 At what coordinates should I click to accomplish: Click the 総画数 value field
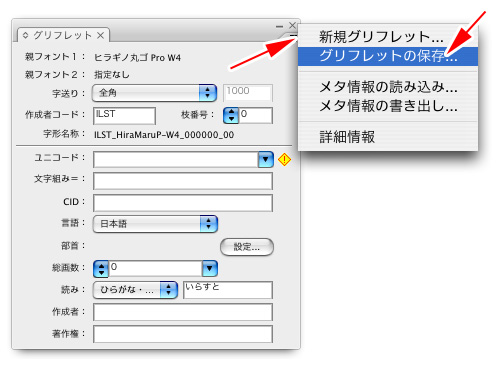(x=156, y=268)
